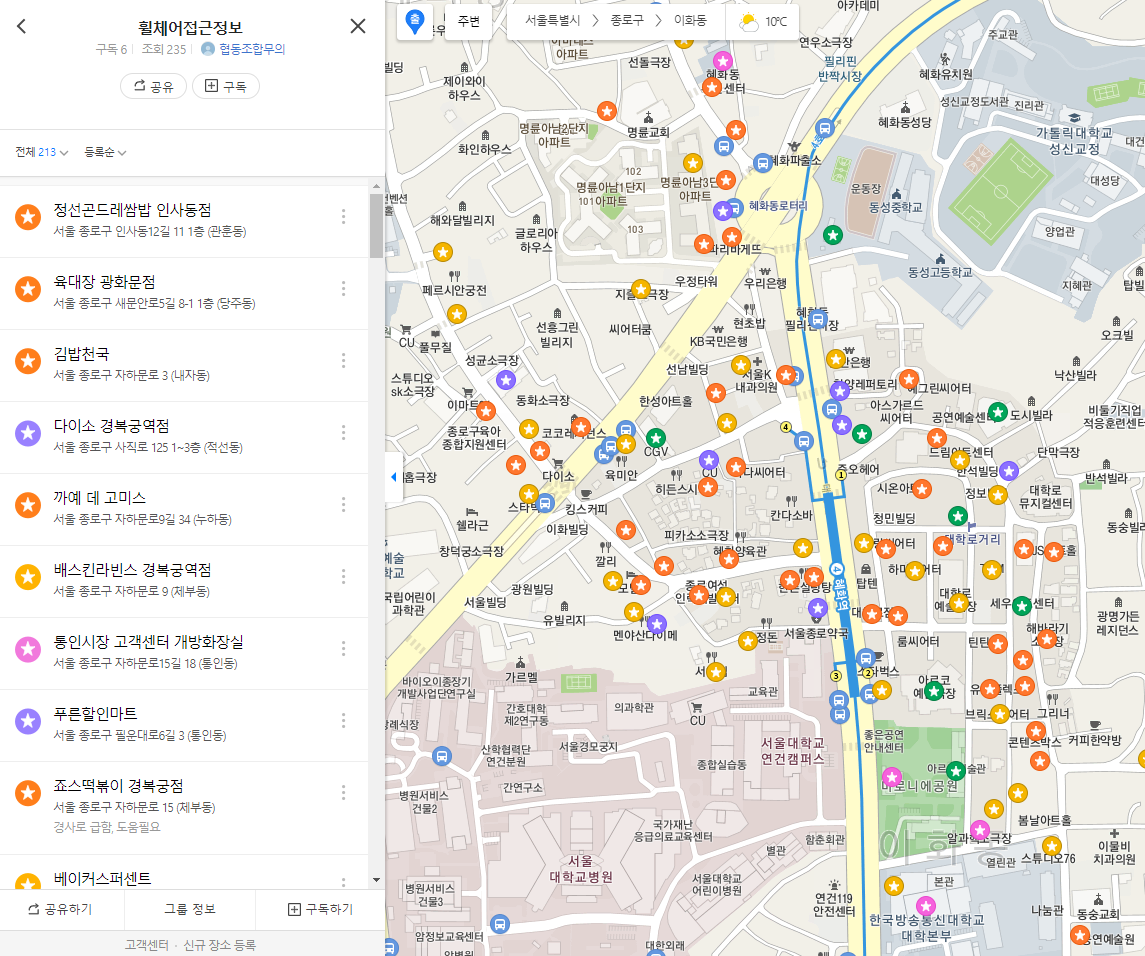Screen dimensions: 1145x956
Task: Go back using the left arrow
Action: [x=21, y=26]
